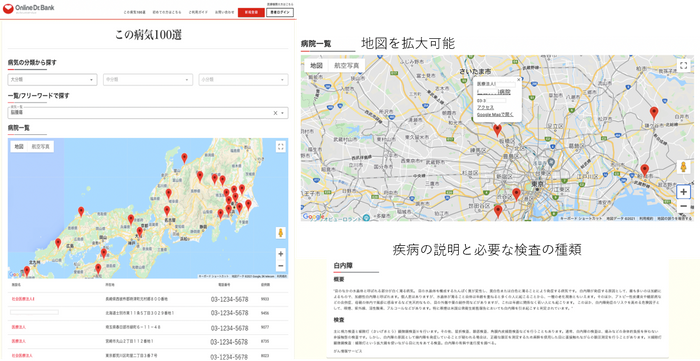Select 航空写真 view on the Tokyo map

(346, 65)
